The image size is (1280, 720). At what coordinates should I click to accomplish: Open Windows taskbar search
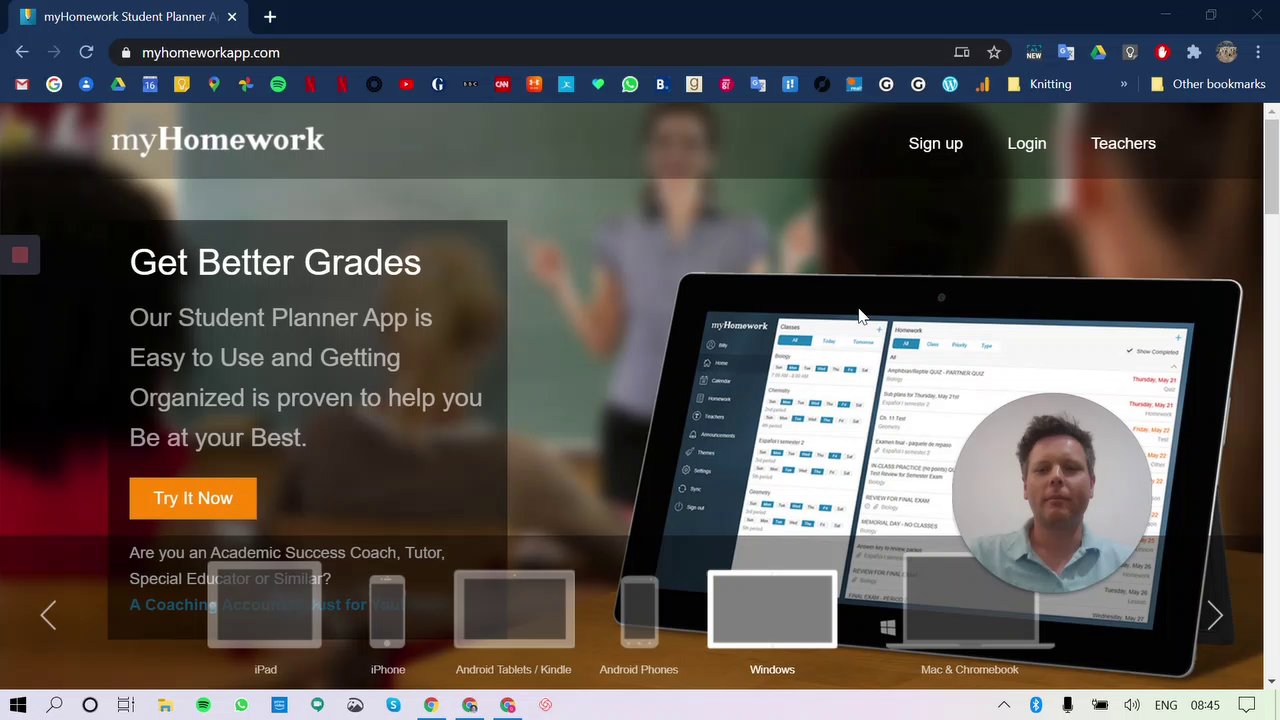click(54, 705)
